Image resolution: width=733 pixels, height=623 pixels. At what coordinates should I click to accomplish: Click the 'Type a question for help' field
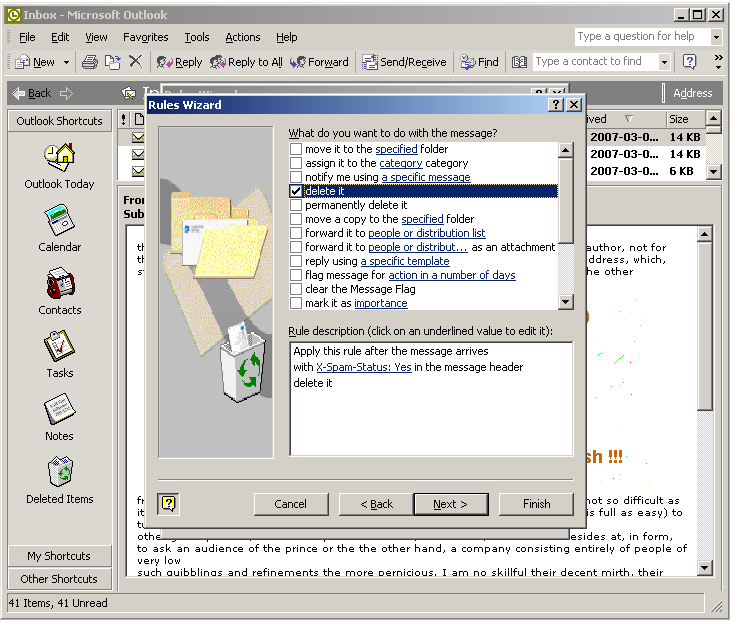[x=642, y=36]
